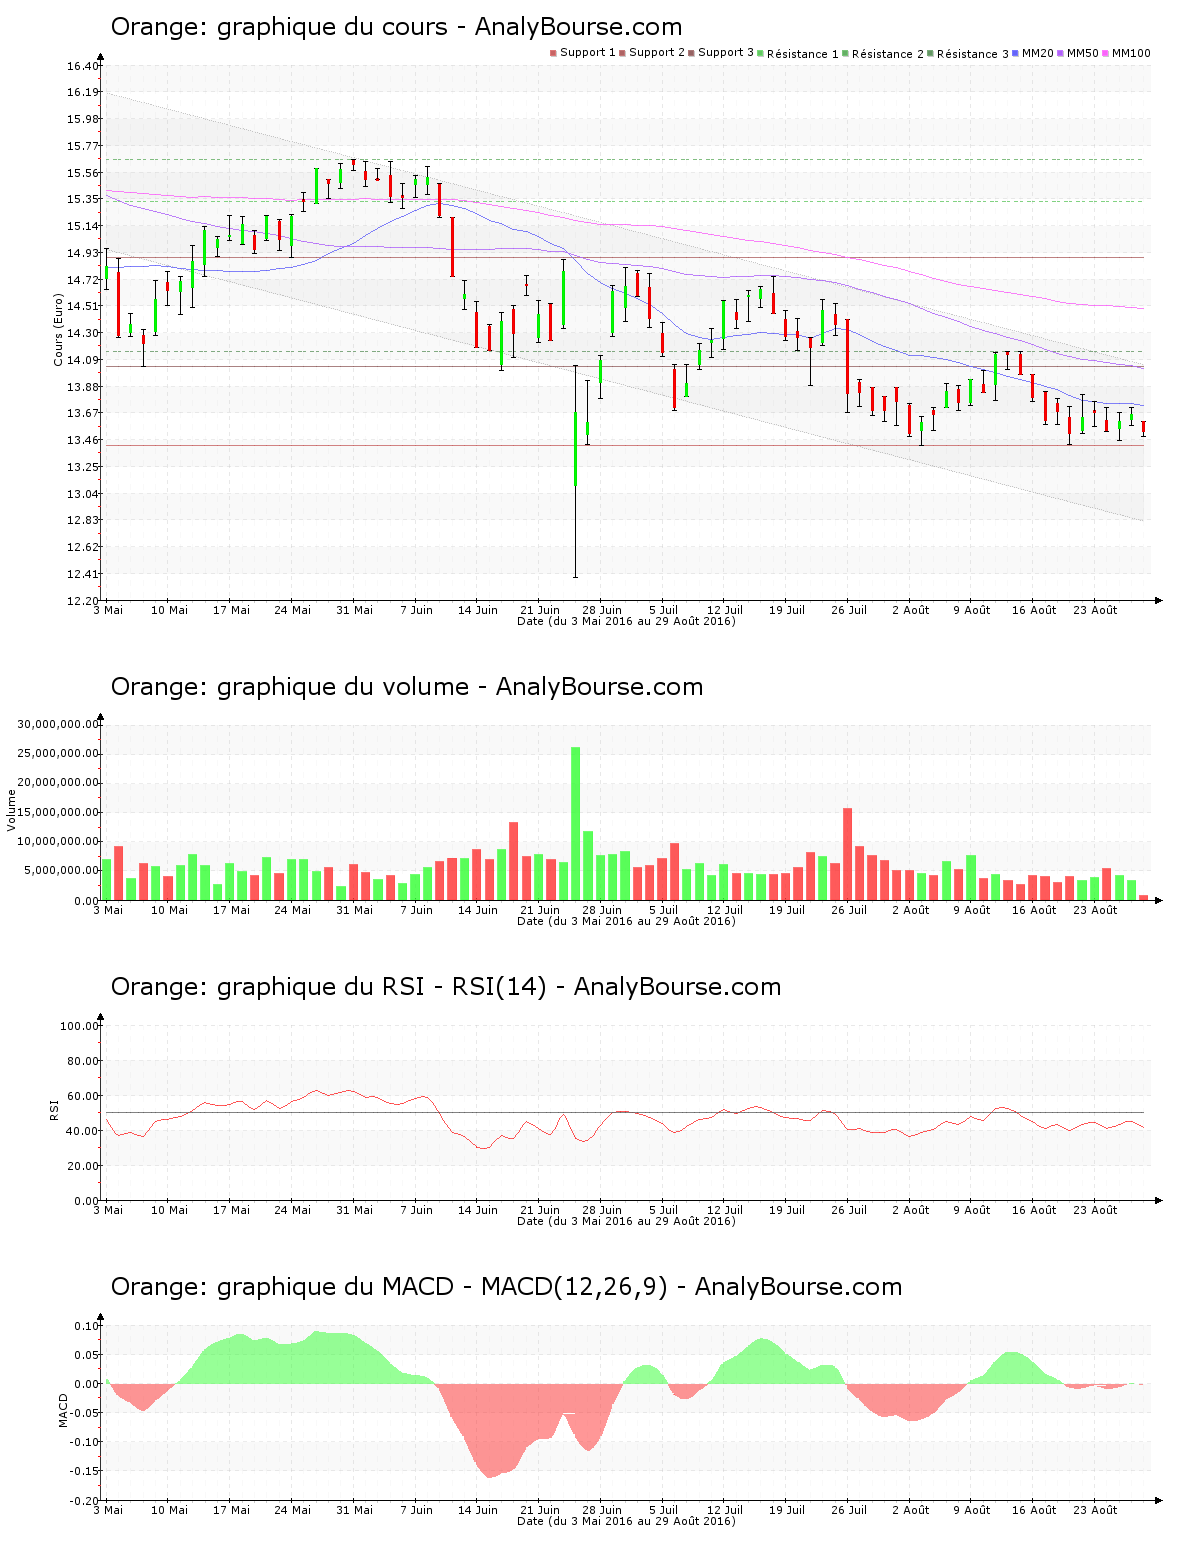Click the 'graphique du MACD - MACD(12,26,9)' title
This screenshot has height=1550, width=1200.
506,1287
